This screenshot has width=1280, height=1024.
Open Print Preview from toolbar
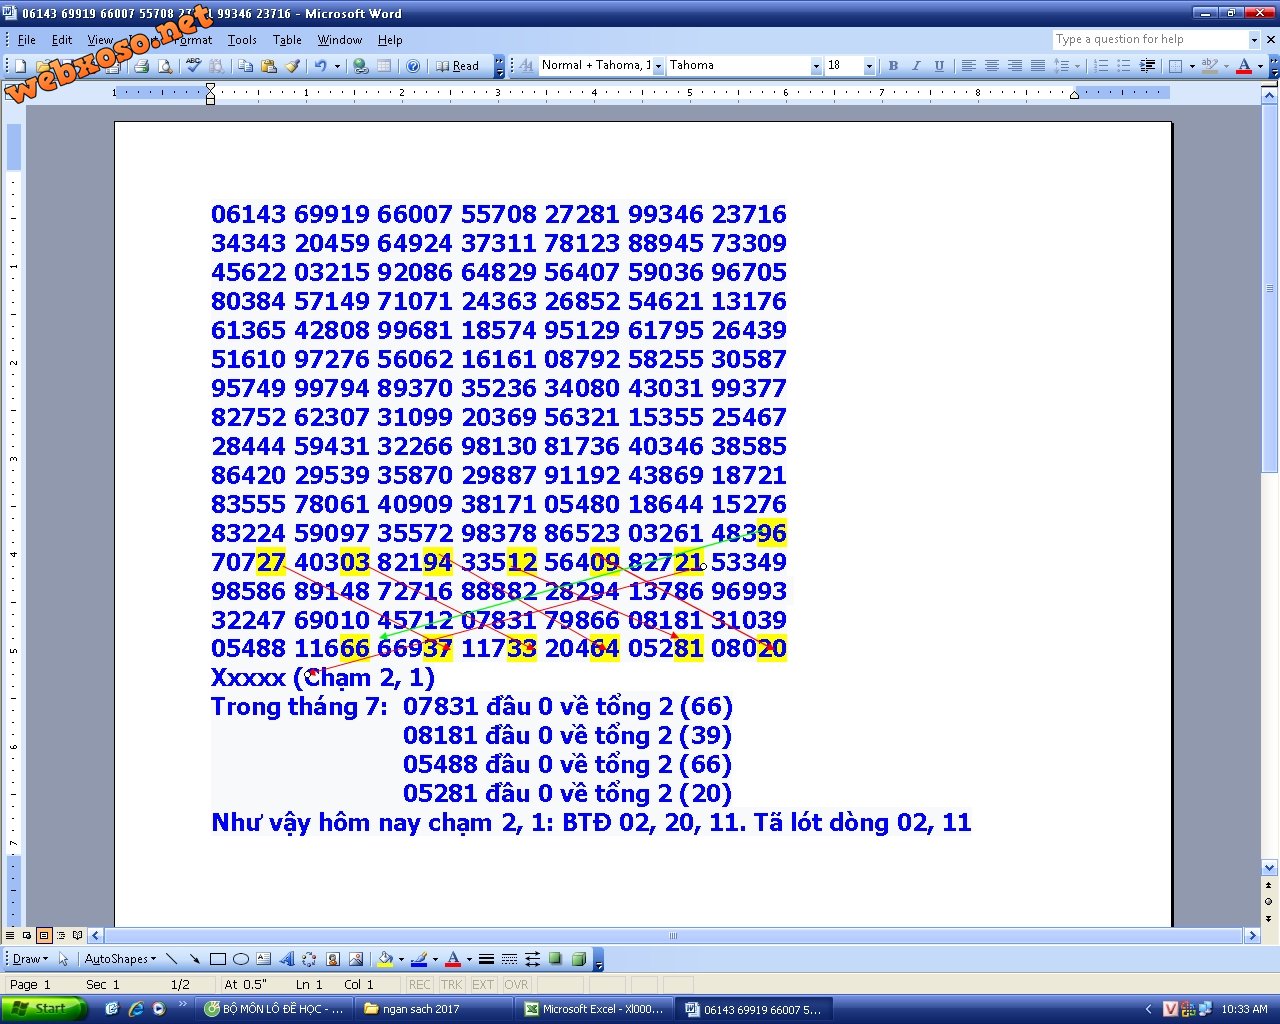click(165, 66)
